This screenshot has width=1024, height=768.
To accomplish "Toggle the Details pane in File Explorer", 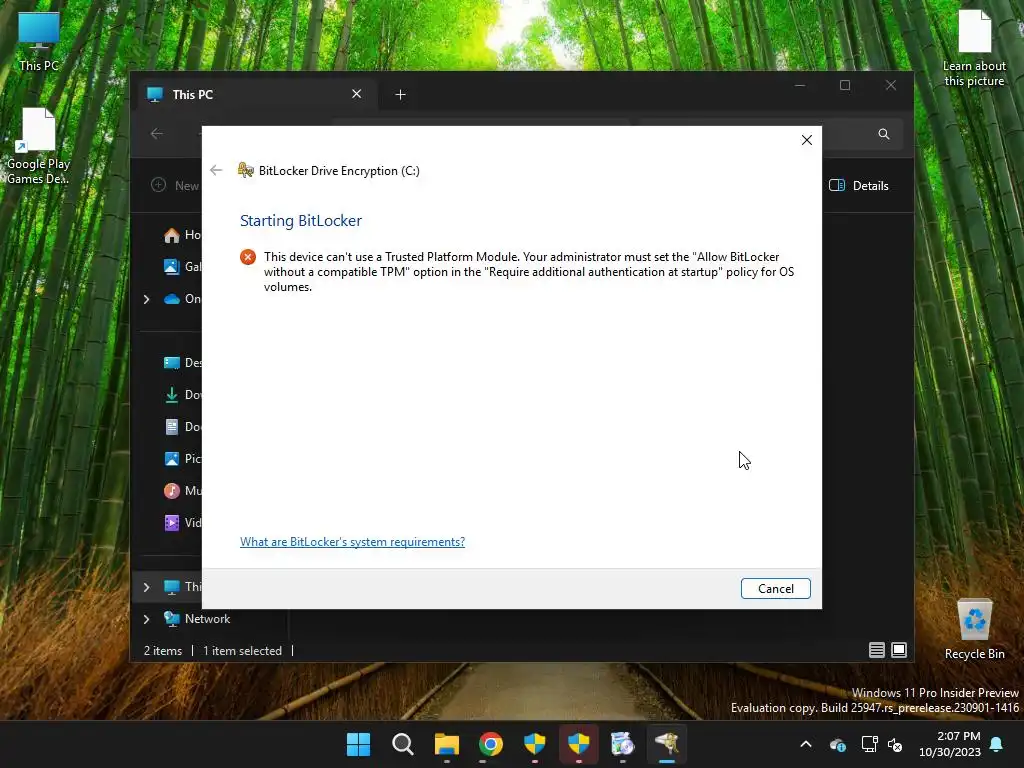I will (x=859, y=185).
